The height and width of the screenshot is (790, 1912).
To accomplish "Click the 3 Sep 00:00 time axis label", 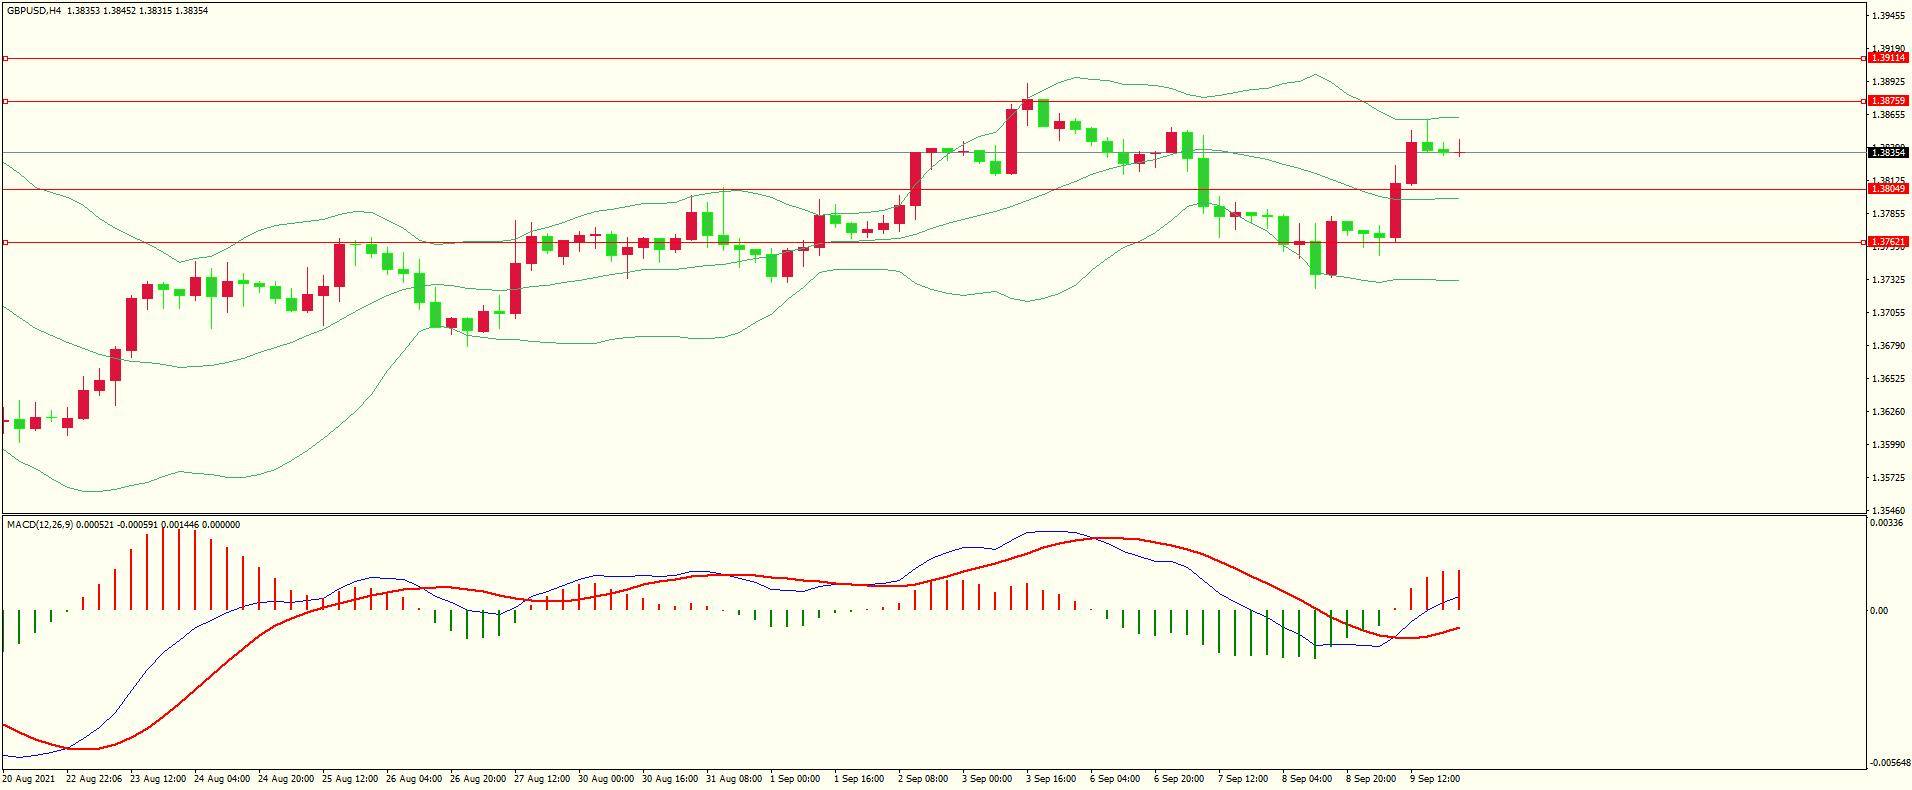I will tap(987, 779).
